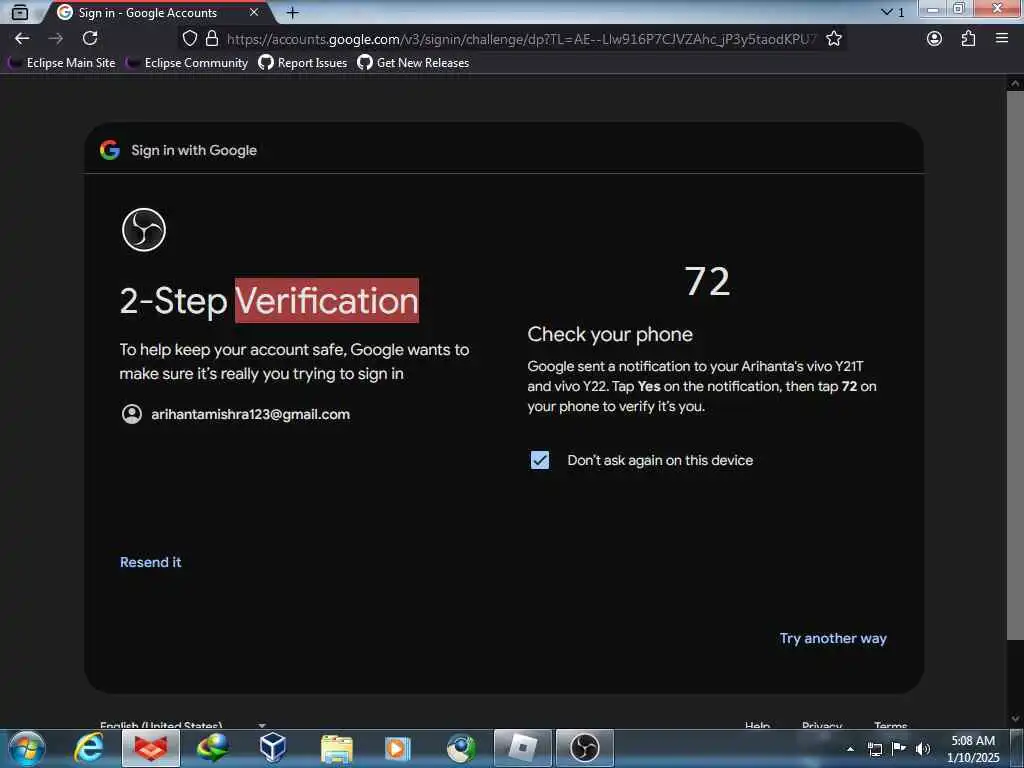Click the address bar URL field
Viewport: 1024px width, 768px height.
[520, 39]
